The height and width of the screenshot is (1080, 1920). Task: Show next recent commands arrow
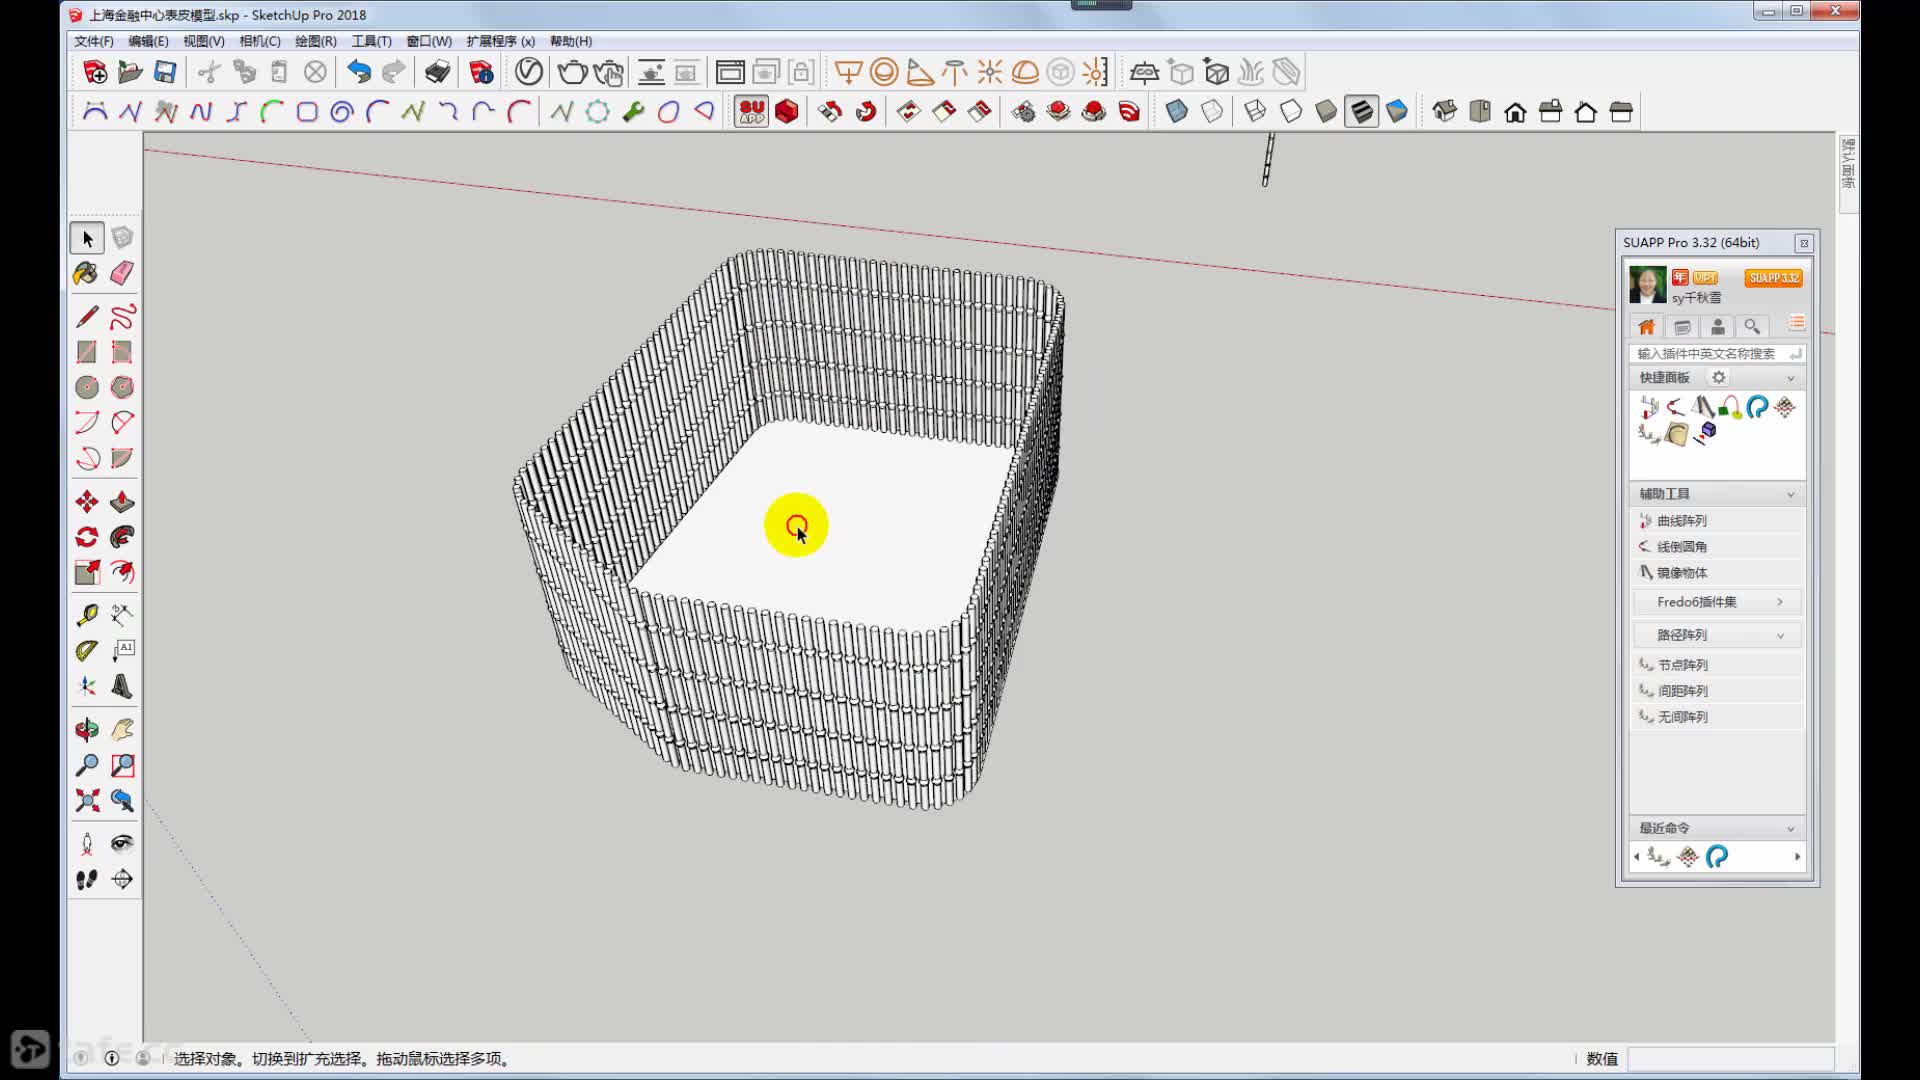click(x=1797, y=857)
